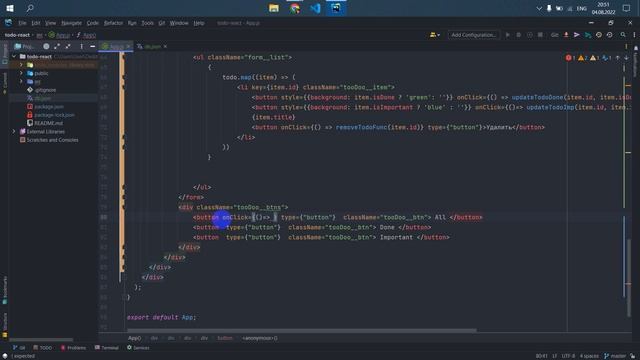The image size is (640, 360).
Task: Click the ENG language indicator
Action: pyautogui.click(x=582, y=8)
